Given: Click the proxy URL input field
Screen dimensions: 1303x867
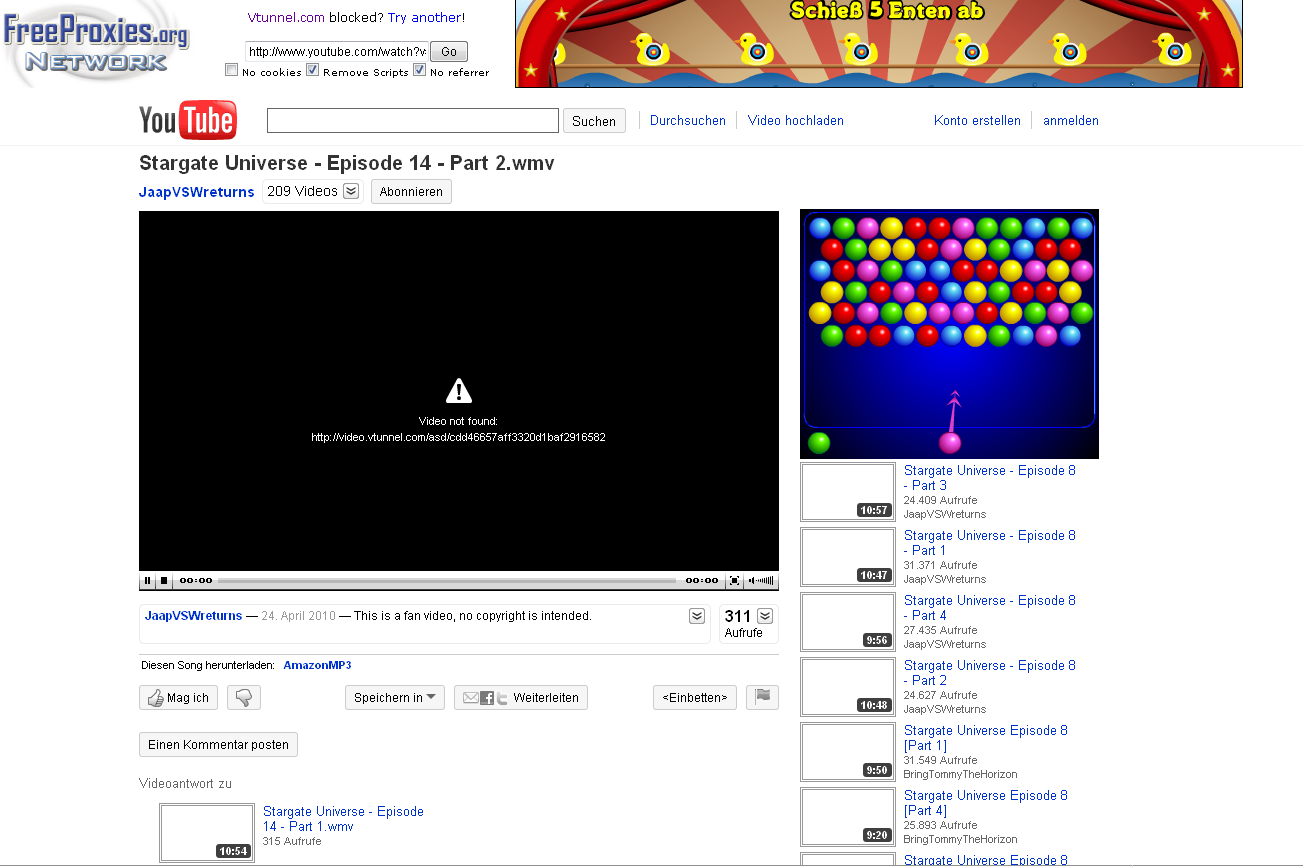Looking at the screenshot, I should [336, 52].
